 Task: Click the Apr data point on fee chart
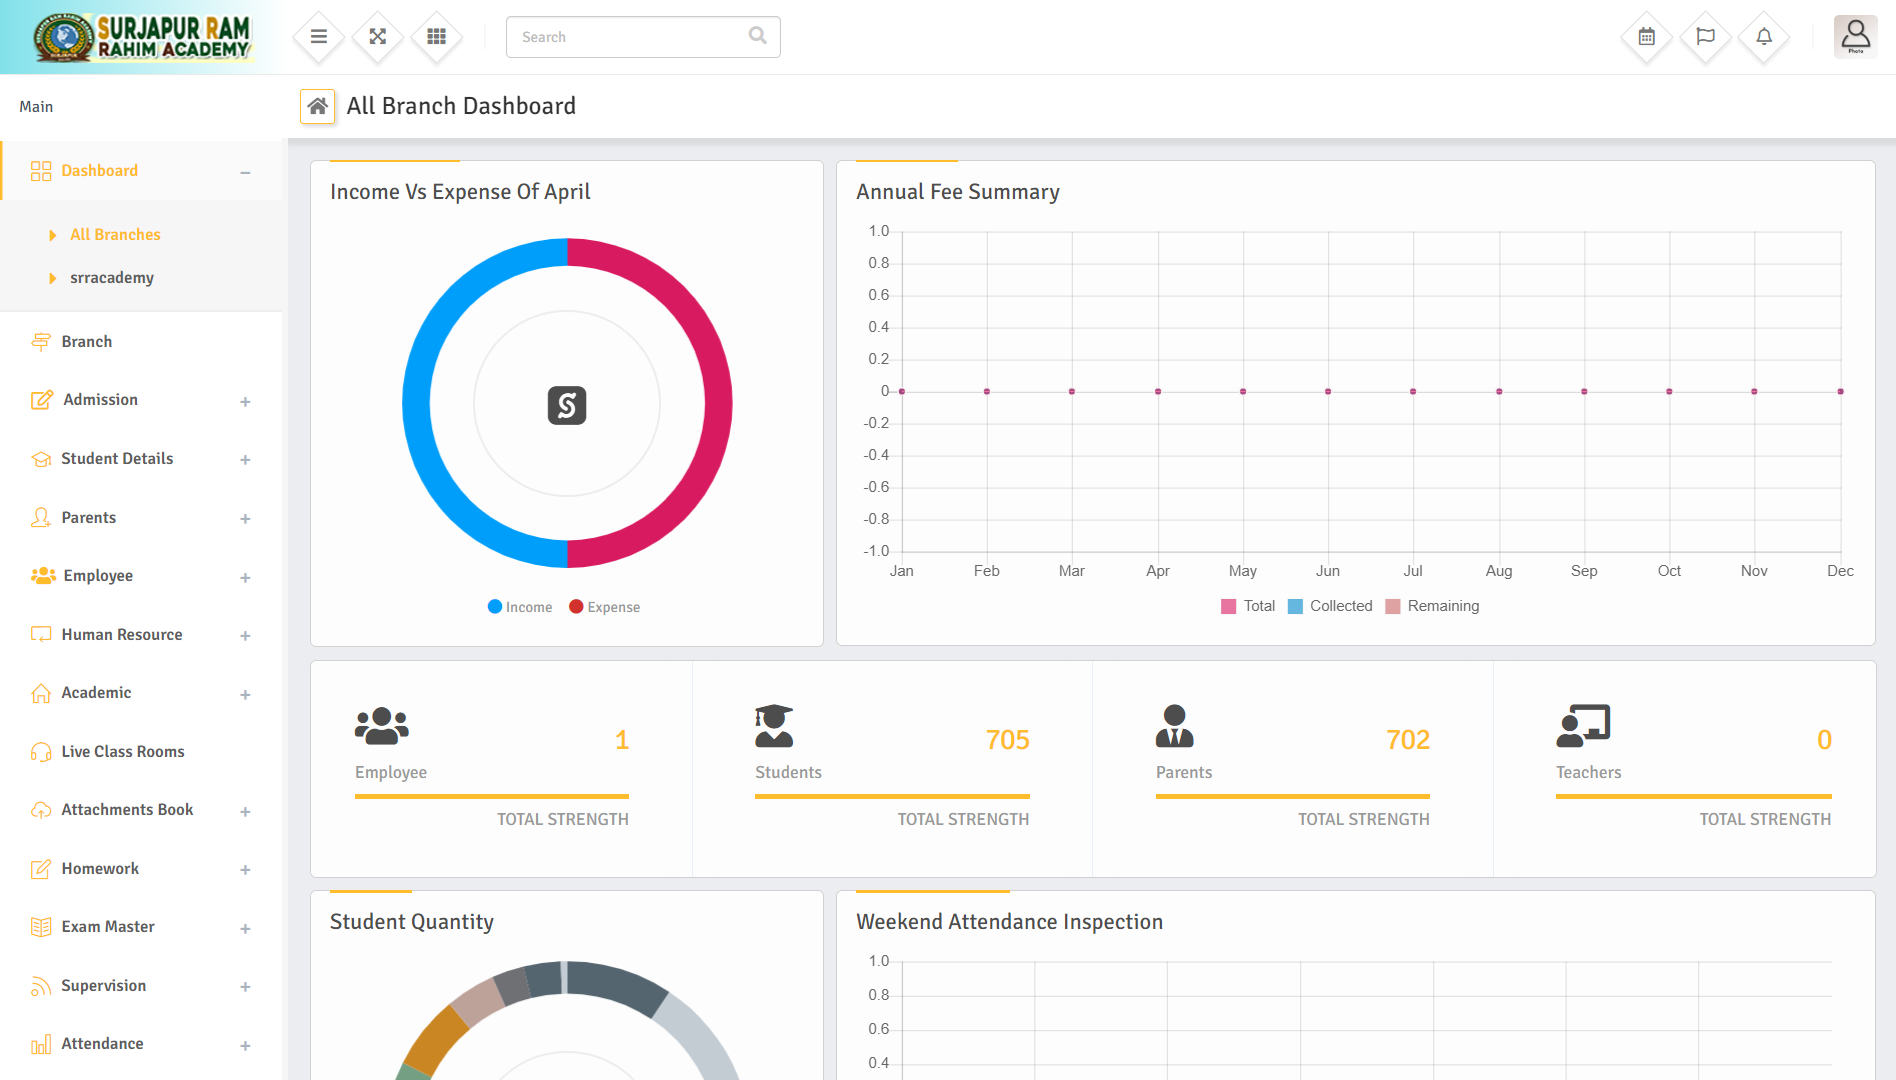point(1158,391)
